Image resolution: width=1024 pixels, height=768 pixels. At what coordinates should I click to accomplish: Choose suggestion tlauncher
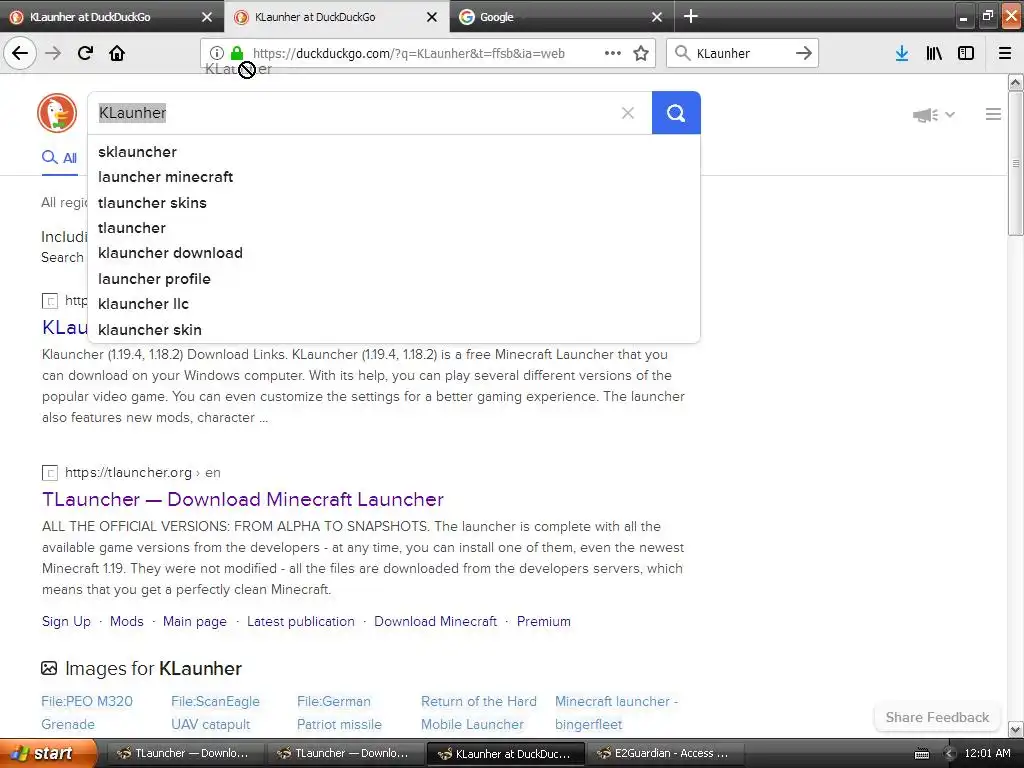tap(394, 228)
